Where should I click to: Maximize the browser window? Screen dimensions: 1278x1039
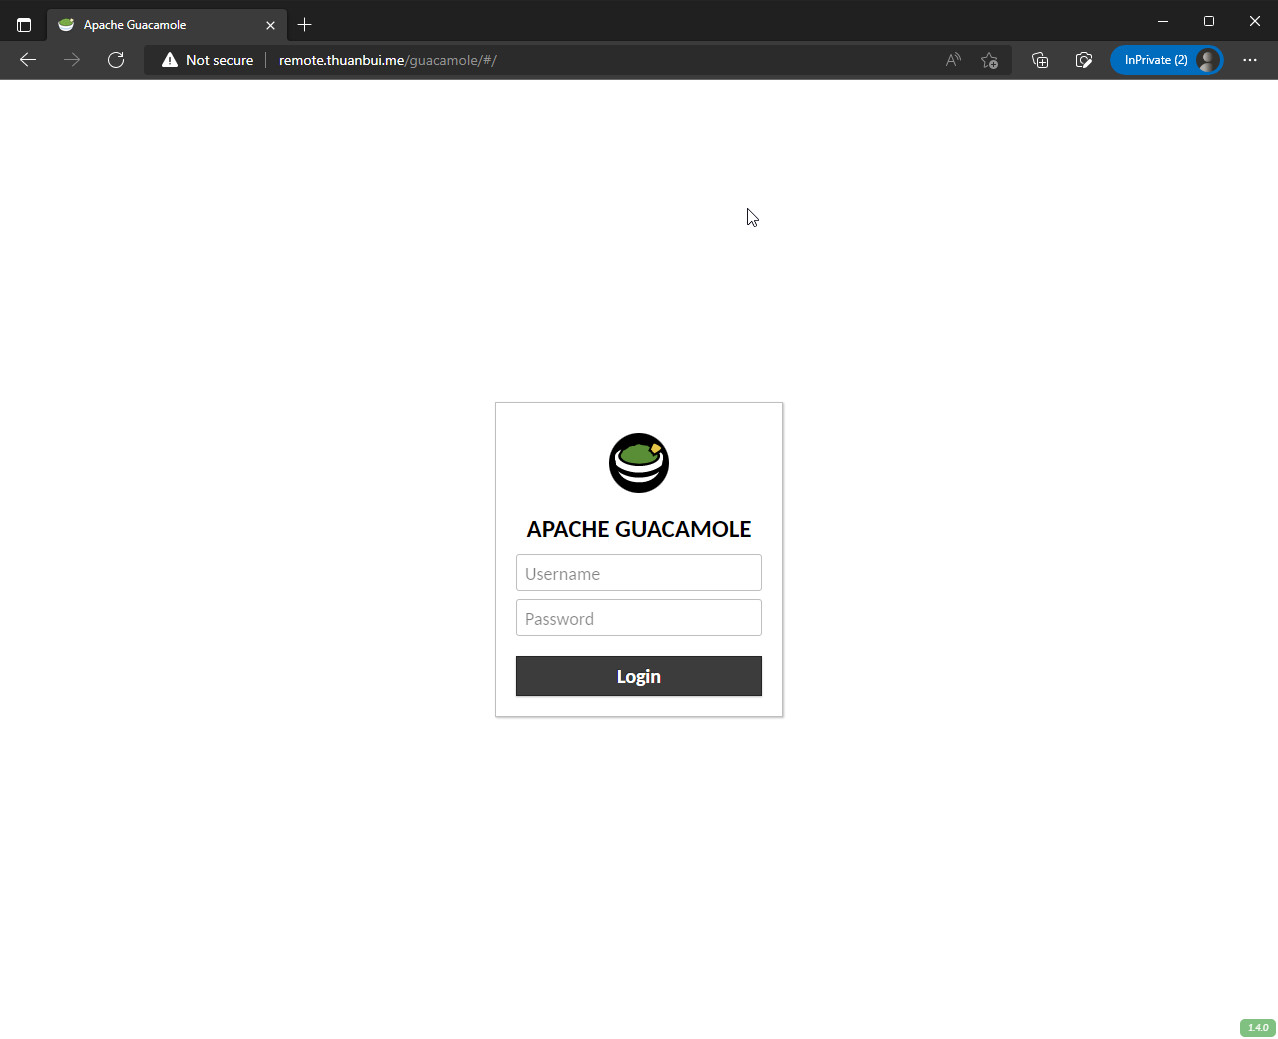tap(1209, 21)
